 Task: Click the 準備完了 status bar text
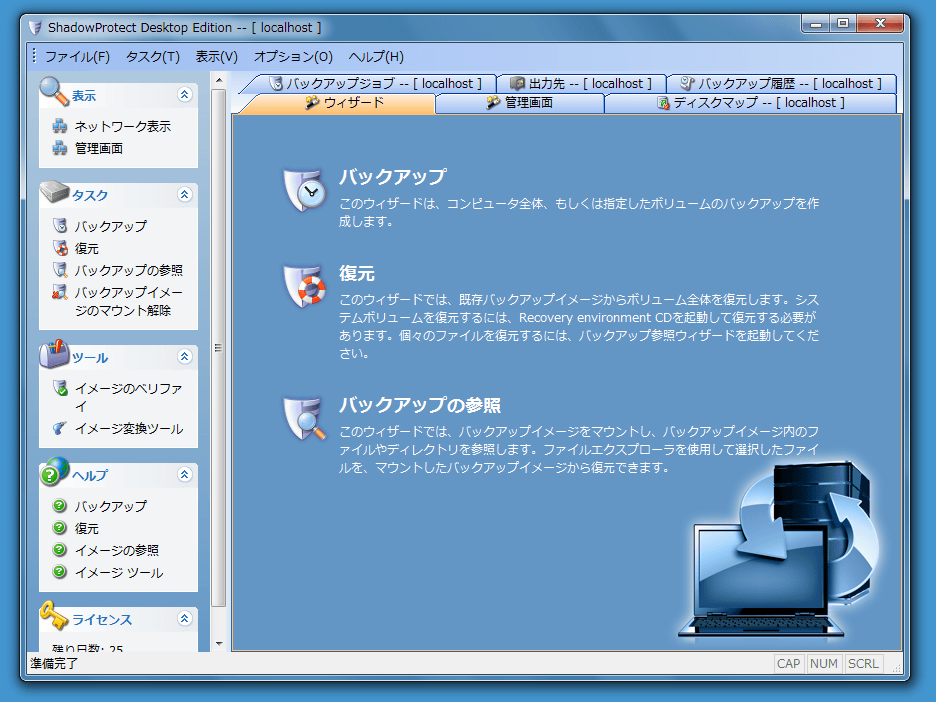pyautogui.click(x=54, y=664)
